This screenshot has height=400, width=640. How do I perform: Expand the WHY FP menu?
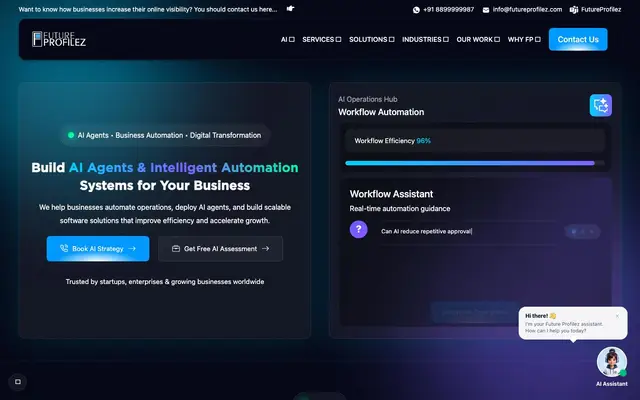point(524,40)
